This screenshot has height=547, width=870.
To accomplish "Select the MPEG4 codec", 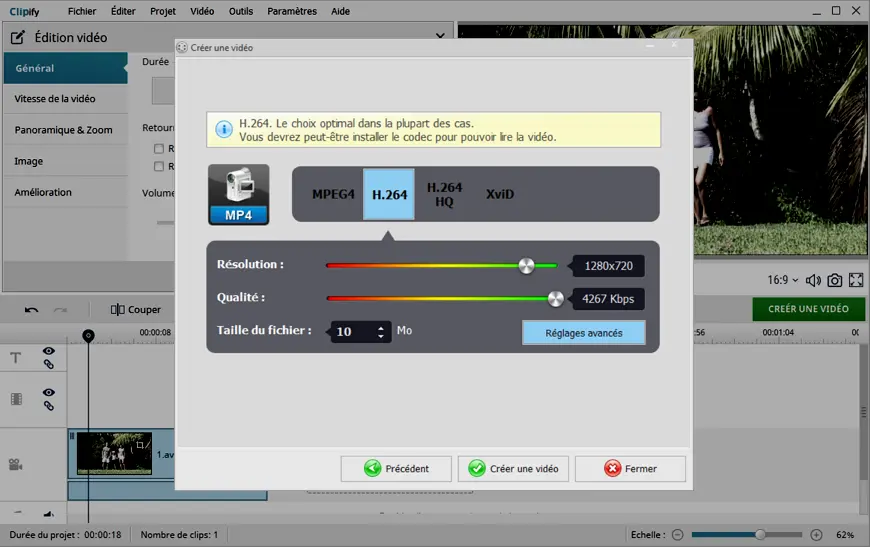I will [333, 194].
